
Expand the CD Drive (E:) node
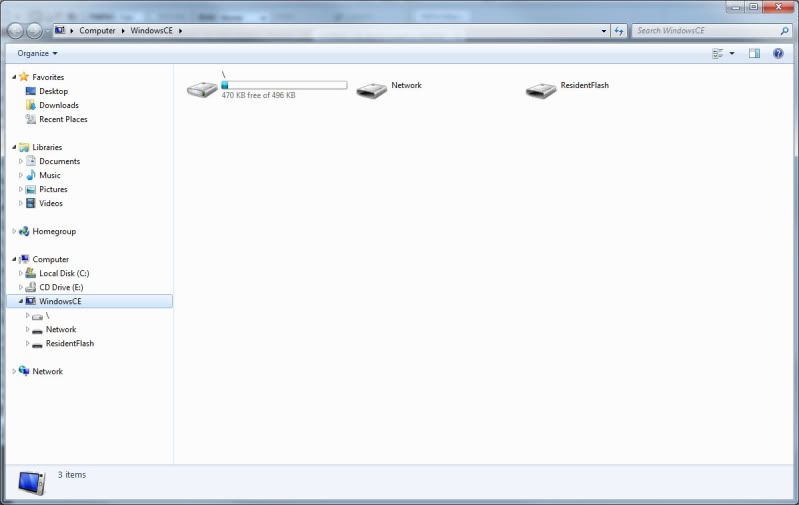click(21, 287)
